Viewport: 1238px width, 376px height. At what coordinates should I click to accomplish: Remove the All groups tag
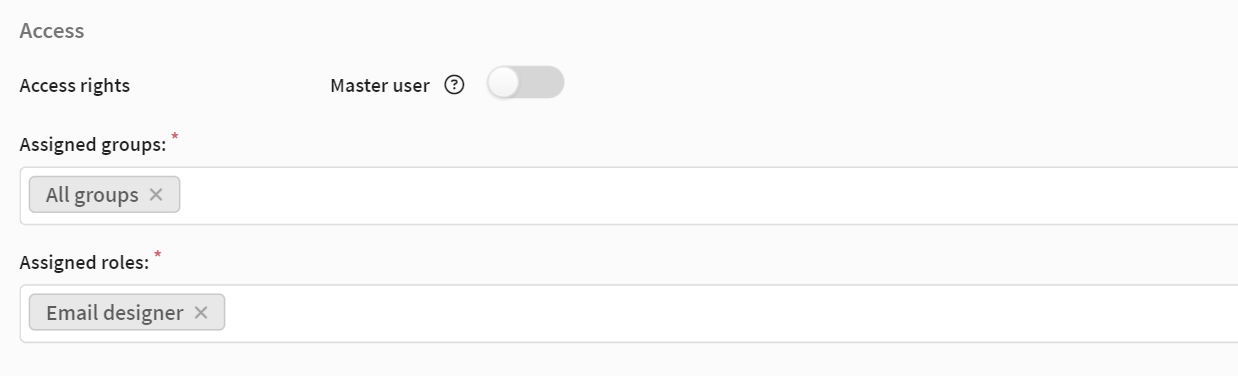coord(156,195)
